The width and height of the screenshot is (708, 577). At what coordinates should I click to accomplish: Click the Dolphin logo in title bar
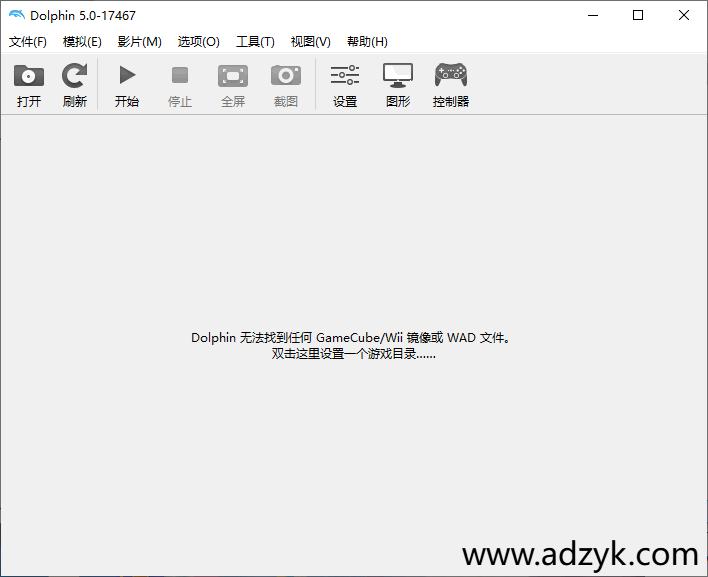(16, 15)
